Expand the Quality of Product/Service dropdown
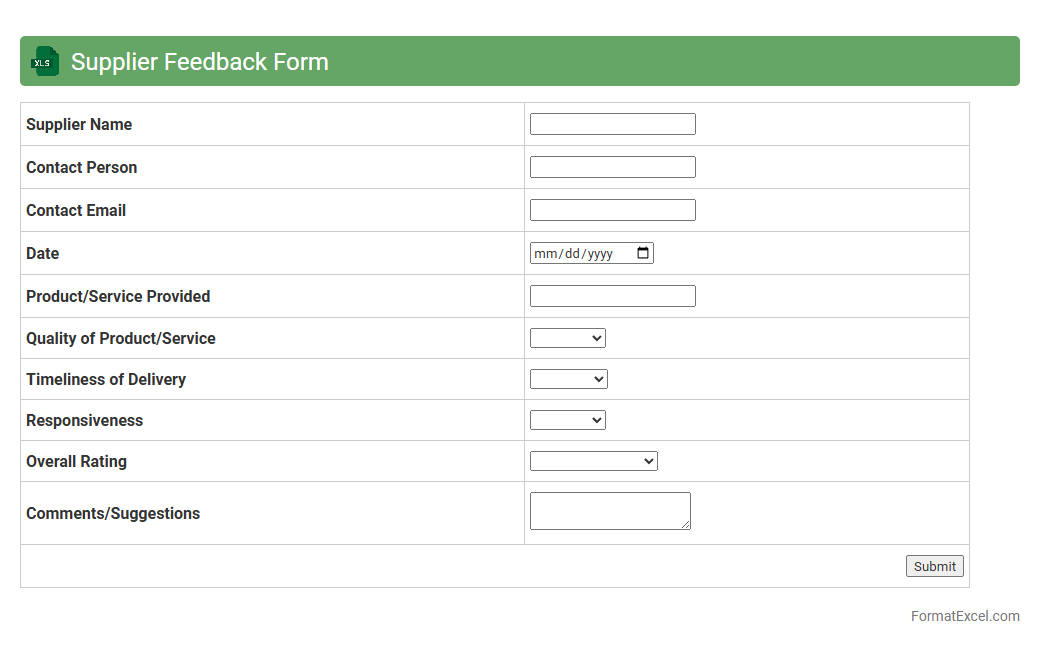Image resolution: width=1040 pixels, height=645 pixels. point(567,338)
